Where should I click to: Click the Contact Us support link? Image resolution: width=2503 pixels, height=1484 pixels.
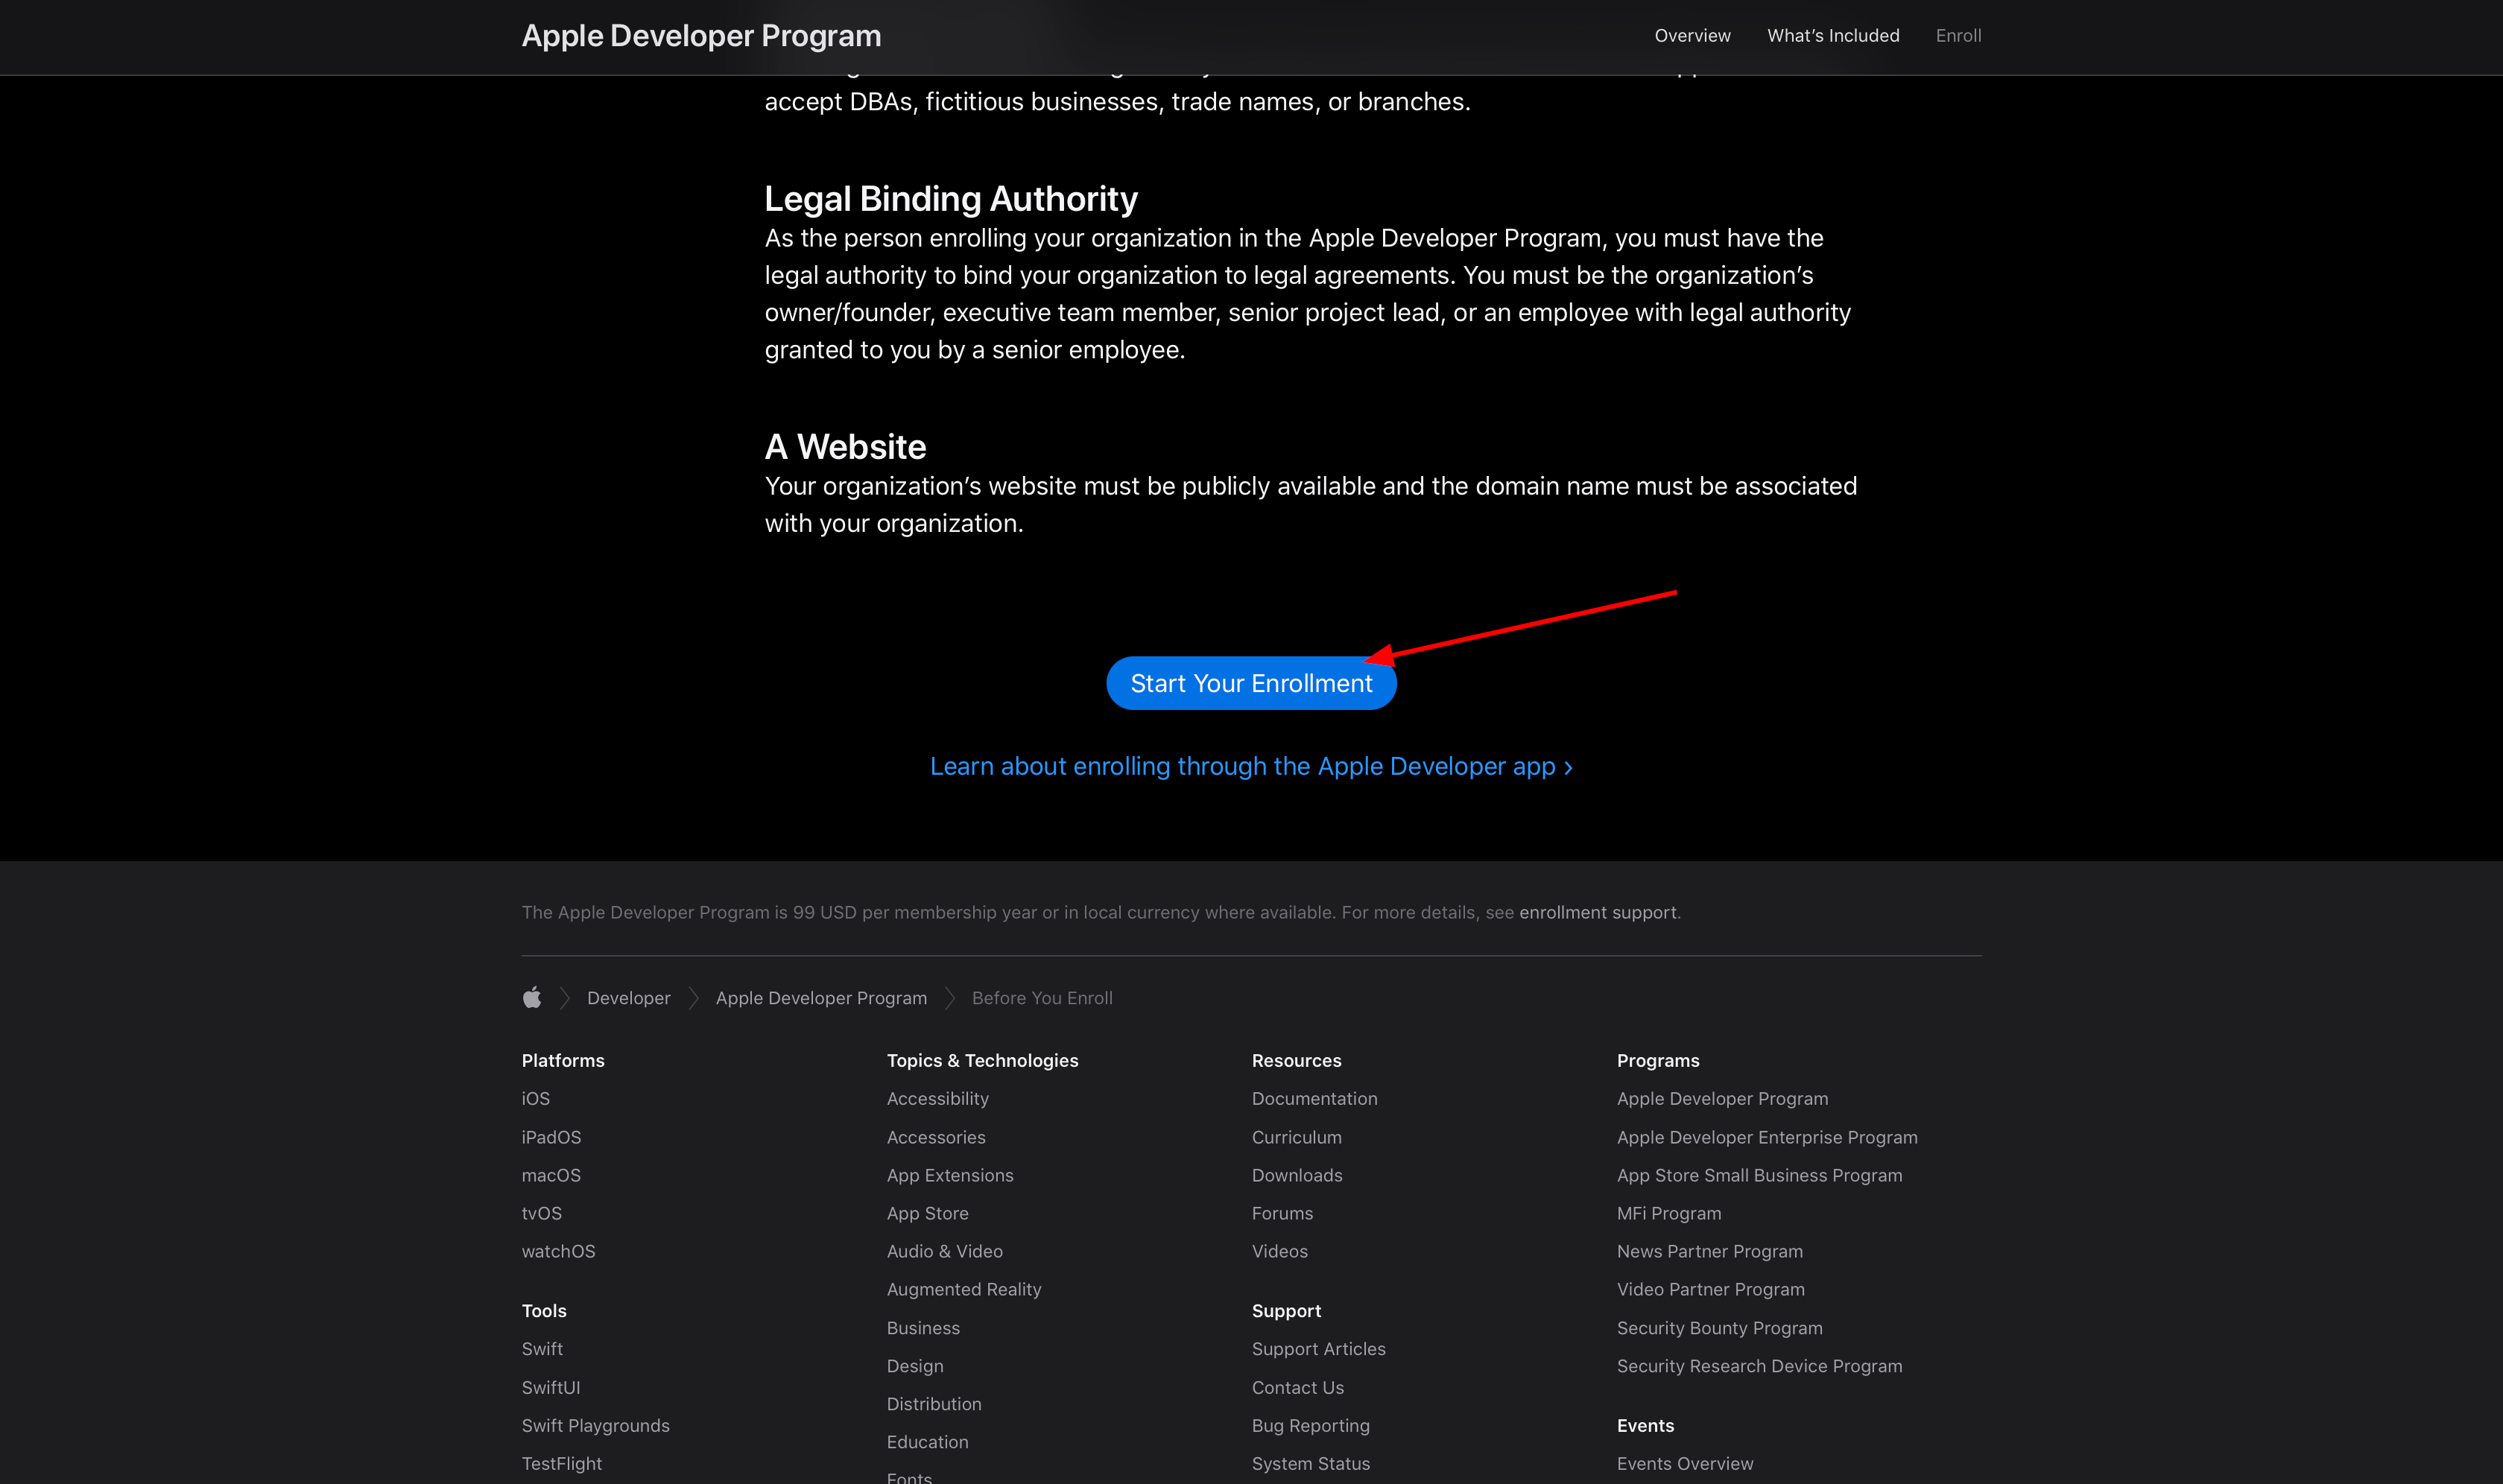pyautogui.click(x=1297, y=1387)
